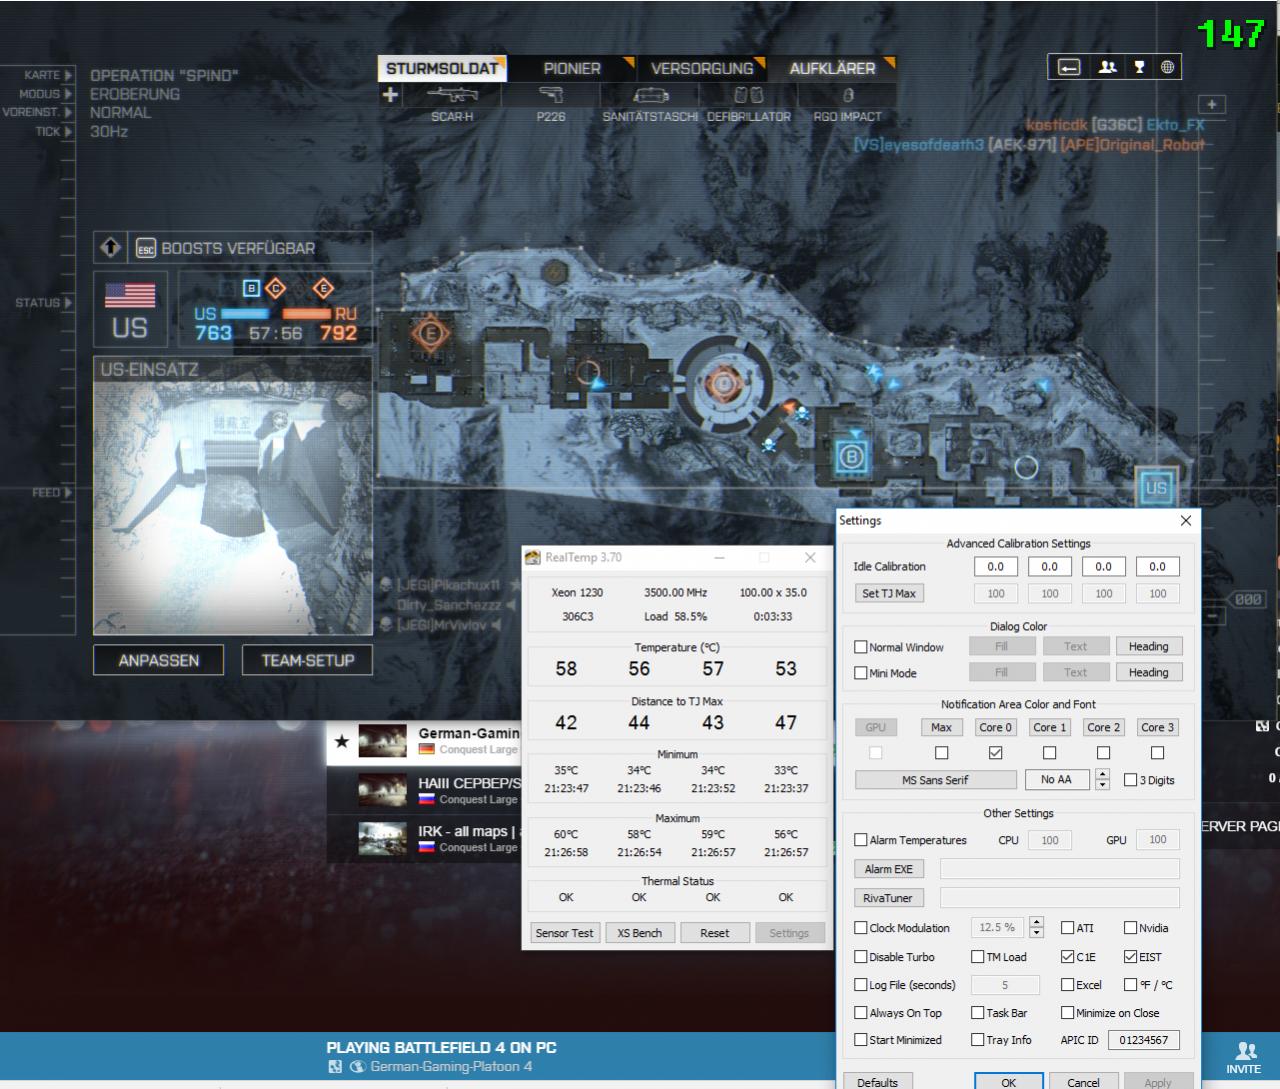Switch to the Versorgung class tab
Image resolution: width=1280 pixels, height=1089 pixels.
pyautogui.click(x=702, y=68)
